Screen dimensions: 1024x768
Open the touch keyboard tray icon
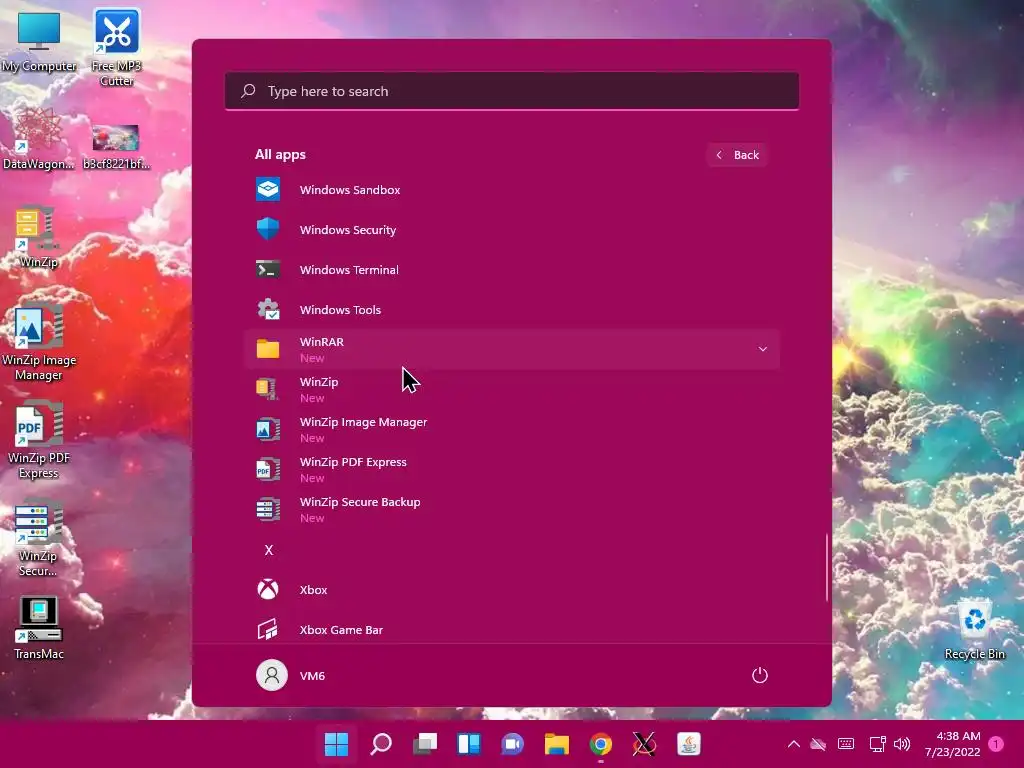tap(846, 744)
